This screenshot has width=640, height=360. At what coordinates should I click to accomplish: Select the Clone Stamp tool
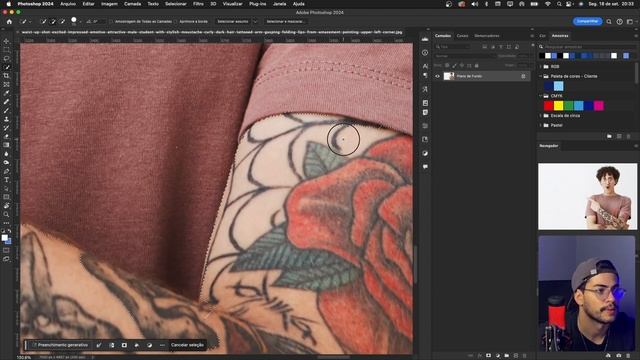click(6, 119)
